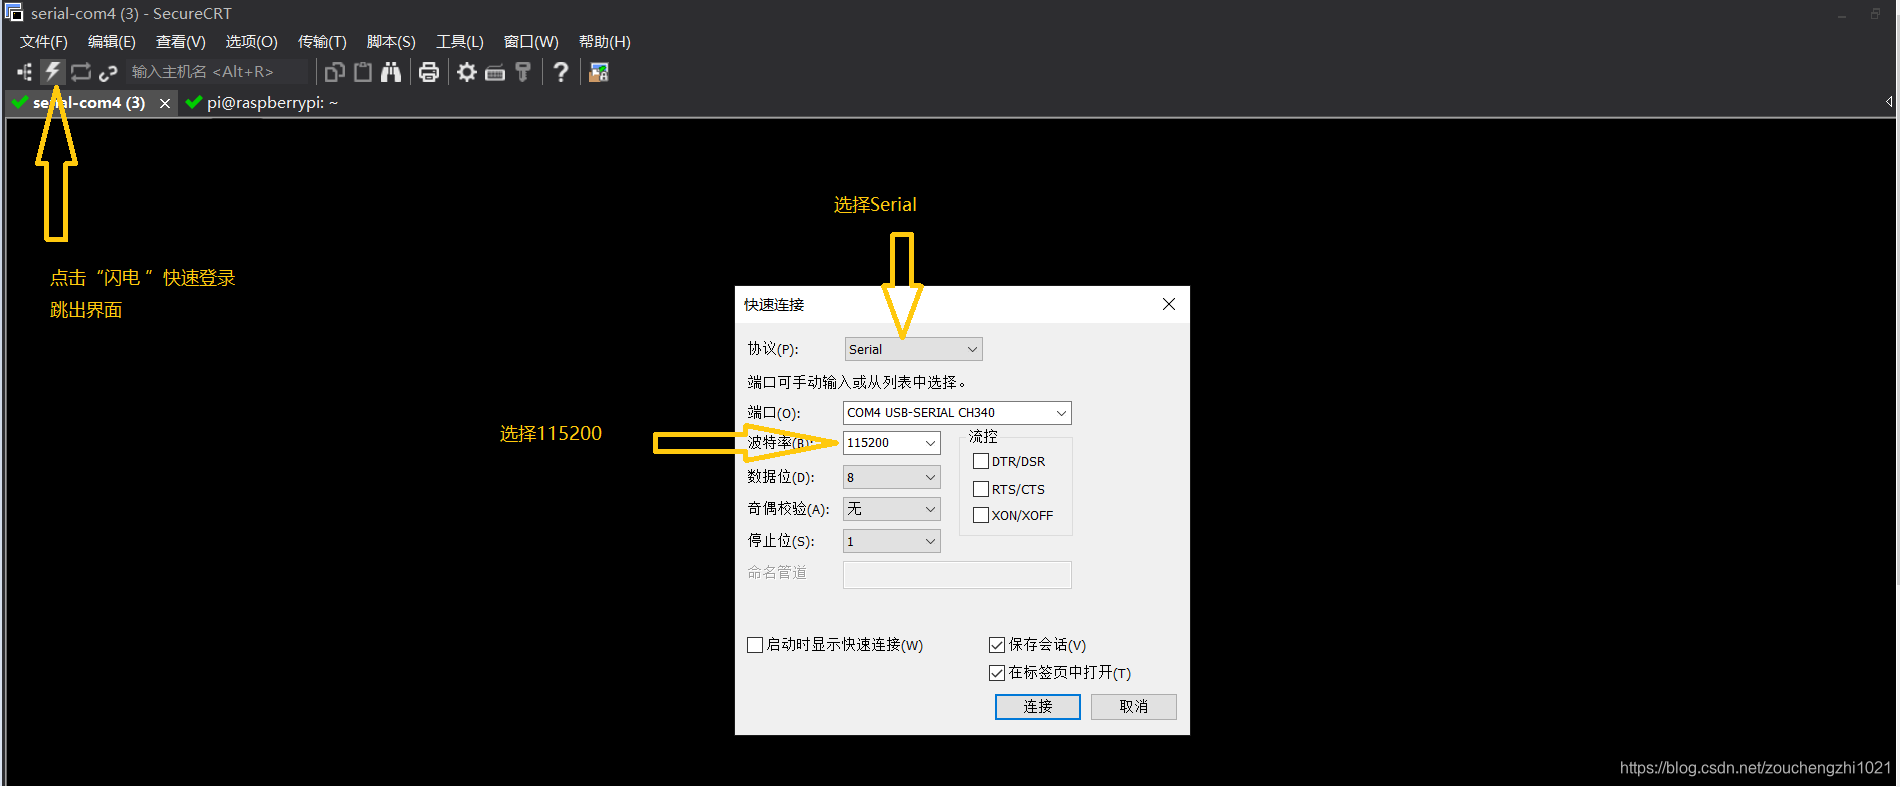
Task: Open the 文件(F) menu
Action: 44,42
